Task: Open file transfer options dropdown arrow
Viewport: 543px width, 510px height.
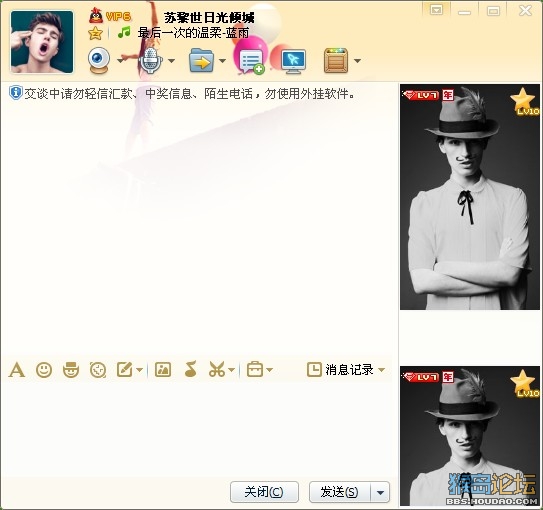Action: pyautogui.click(x=222, y=61)
